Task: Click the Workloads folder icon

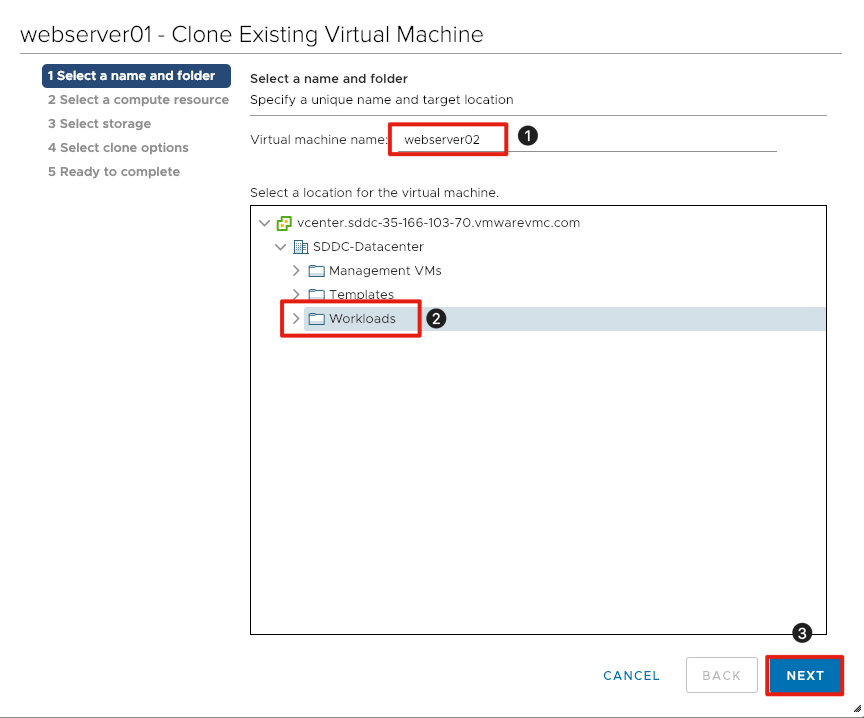Action: click(x=315, y=318)
